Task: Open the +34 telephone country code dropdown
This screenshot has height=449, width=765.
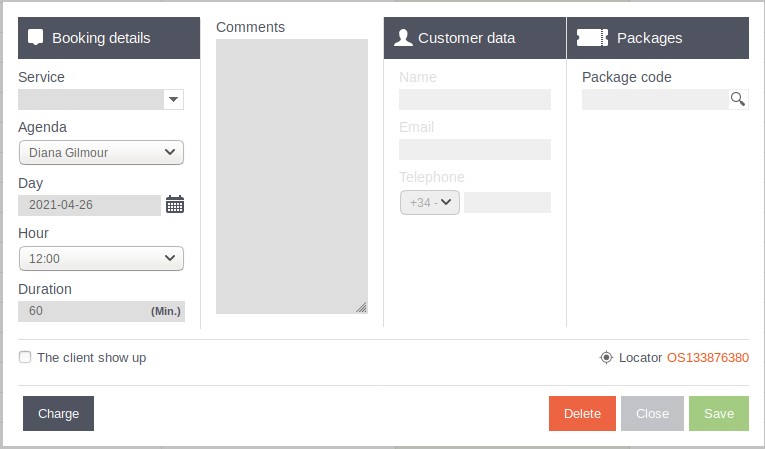Action: (430, 203)
